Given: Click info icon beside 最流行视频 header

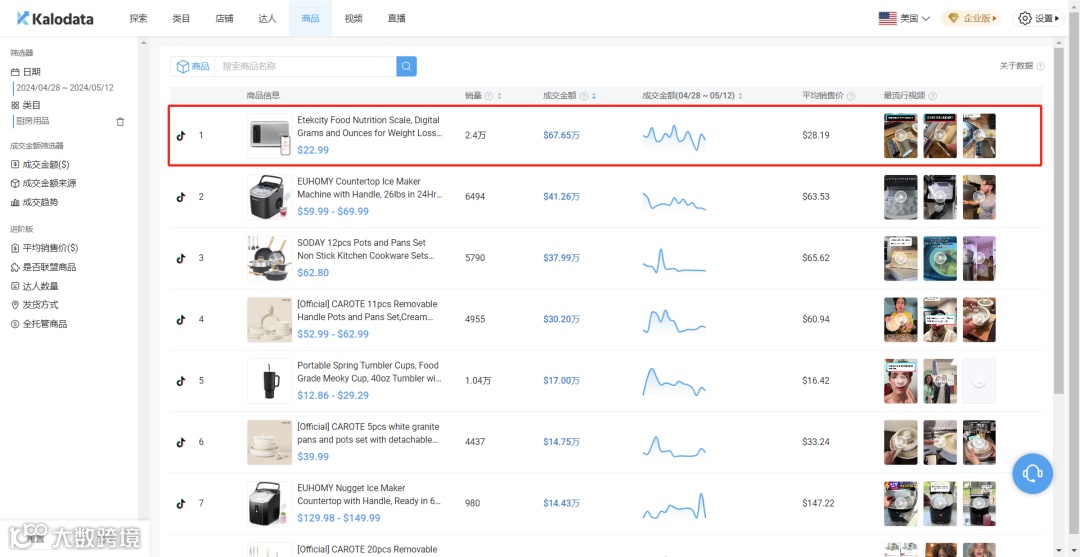Looking at the screenshot, I should [933, 96].
